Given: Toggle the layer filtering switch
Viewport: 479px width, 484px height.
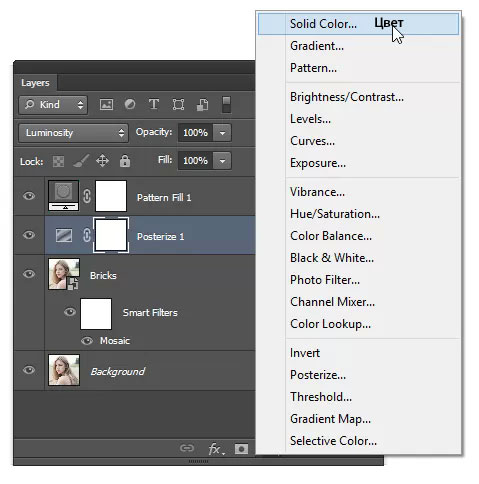Looking at the screenshot, I should point(226,105).
